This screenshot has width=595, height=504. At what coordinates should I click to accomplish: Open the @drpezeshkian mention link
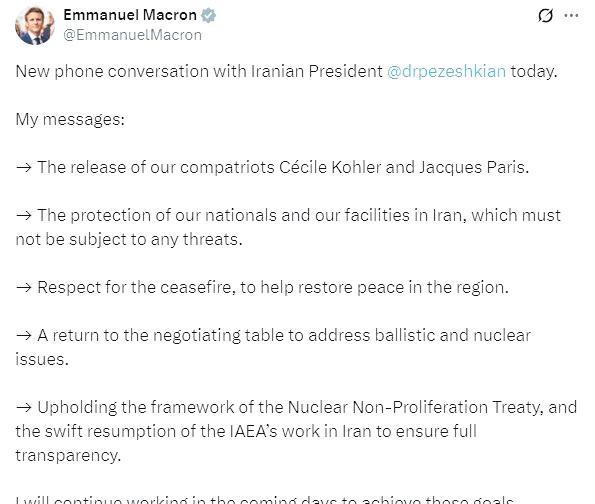(x=446, y=72)
